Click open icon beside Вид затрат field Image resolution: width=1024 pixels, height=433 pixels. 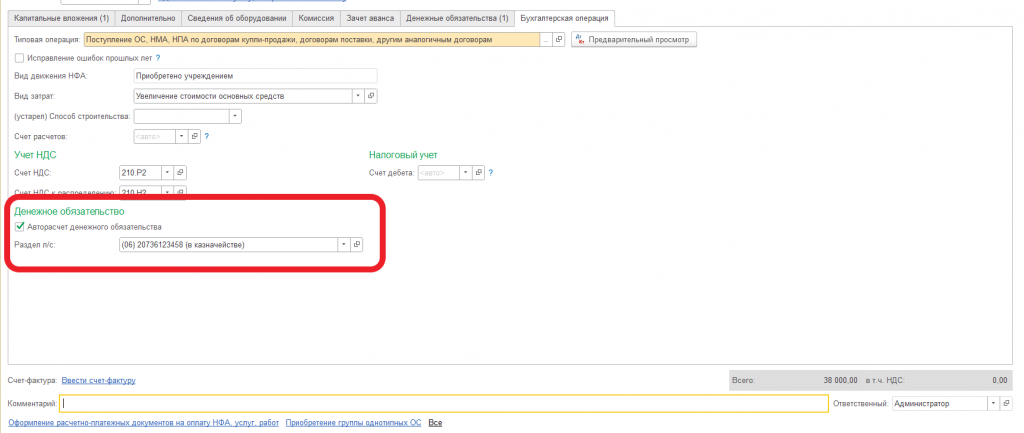[x=371, y=96]
